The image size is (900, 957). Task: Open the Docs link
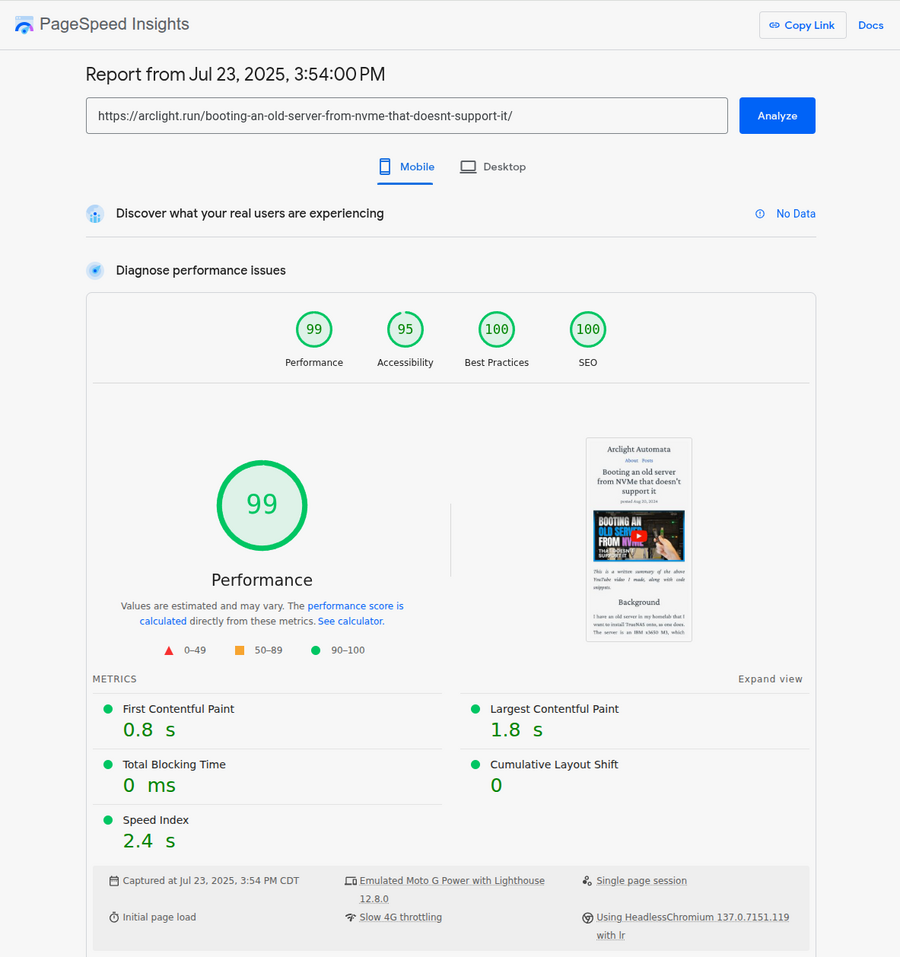point(870,25)
